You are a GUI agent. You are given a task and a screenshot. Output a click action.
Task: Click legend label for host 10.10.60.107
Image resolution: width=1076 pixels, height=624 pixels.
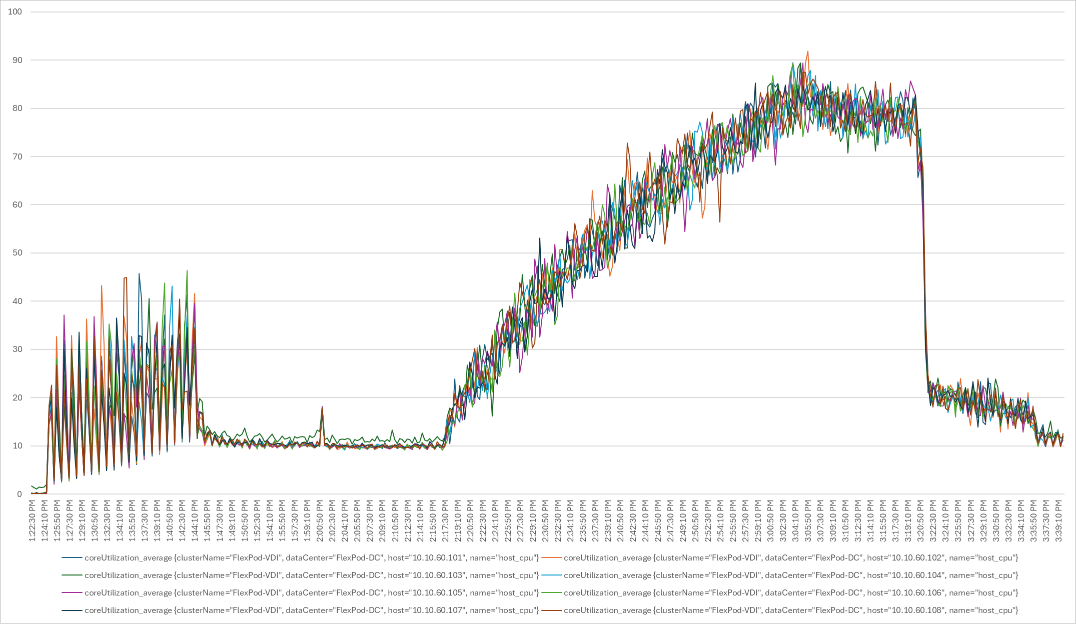point(312,610)
